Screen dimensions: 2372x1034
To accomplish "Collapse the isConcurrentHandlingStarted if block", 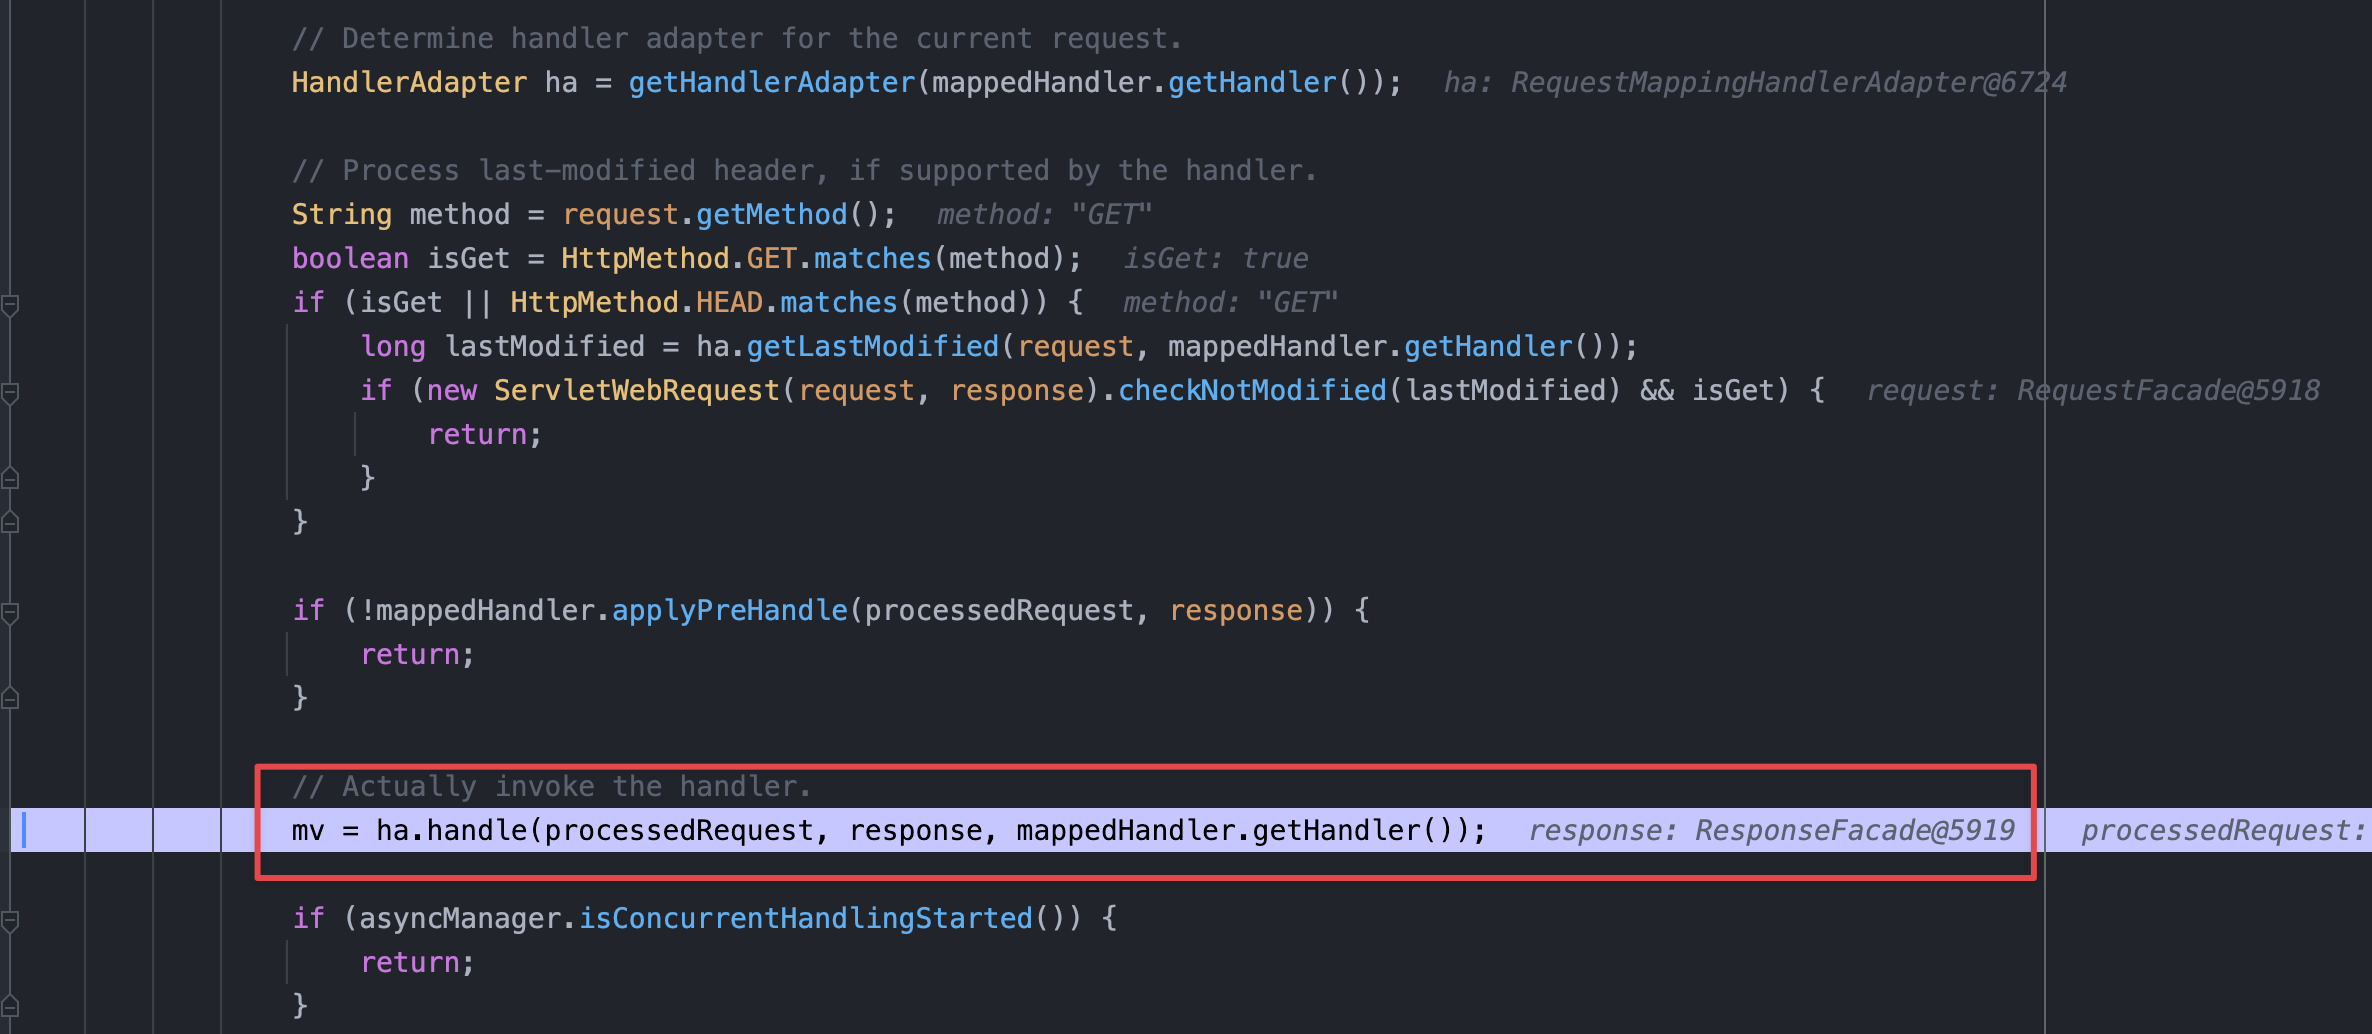I will coord(10,920).
